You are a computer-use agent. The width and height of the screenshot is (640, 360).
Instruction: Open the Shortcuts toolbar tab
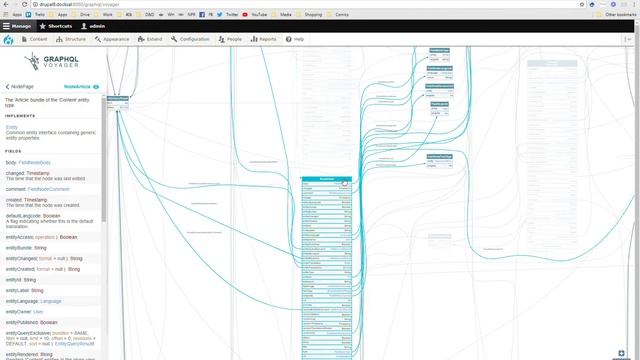click(56, 26)
